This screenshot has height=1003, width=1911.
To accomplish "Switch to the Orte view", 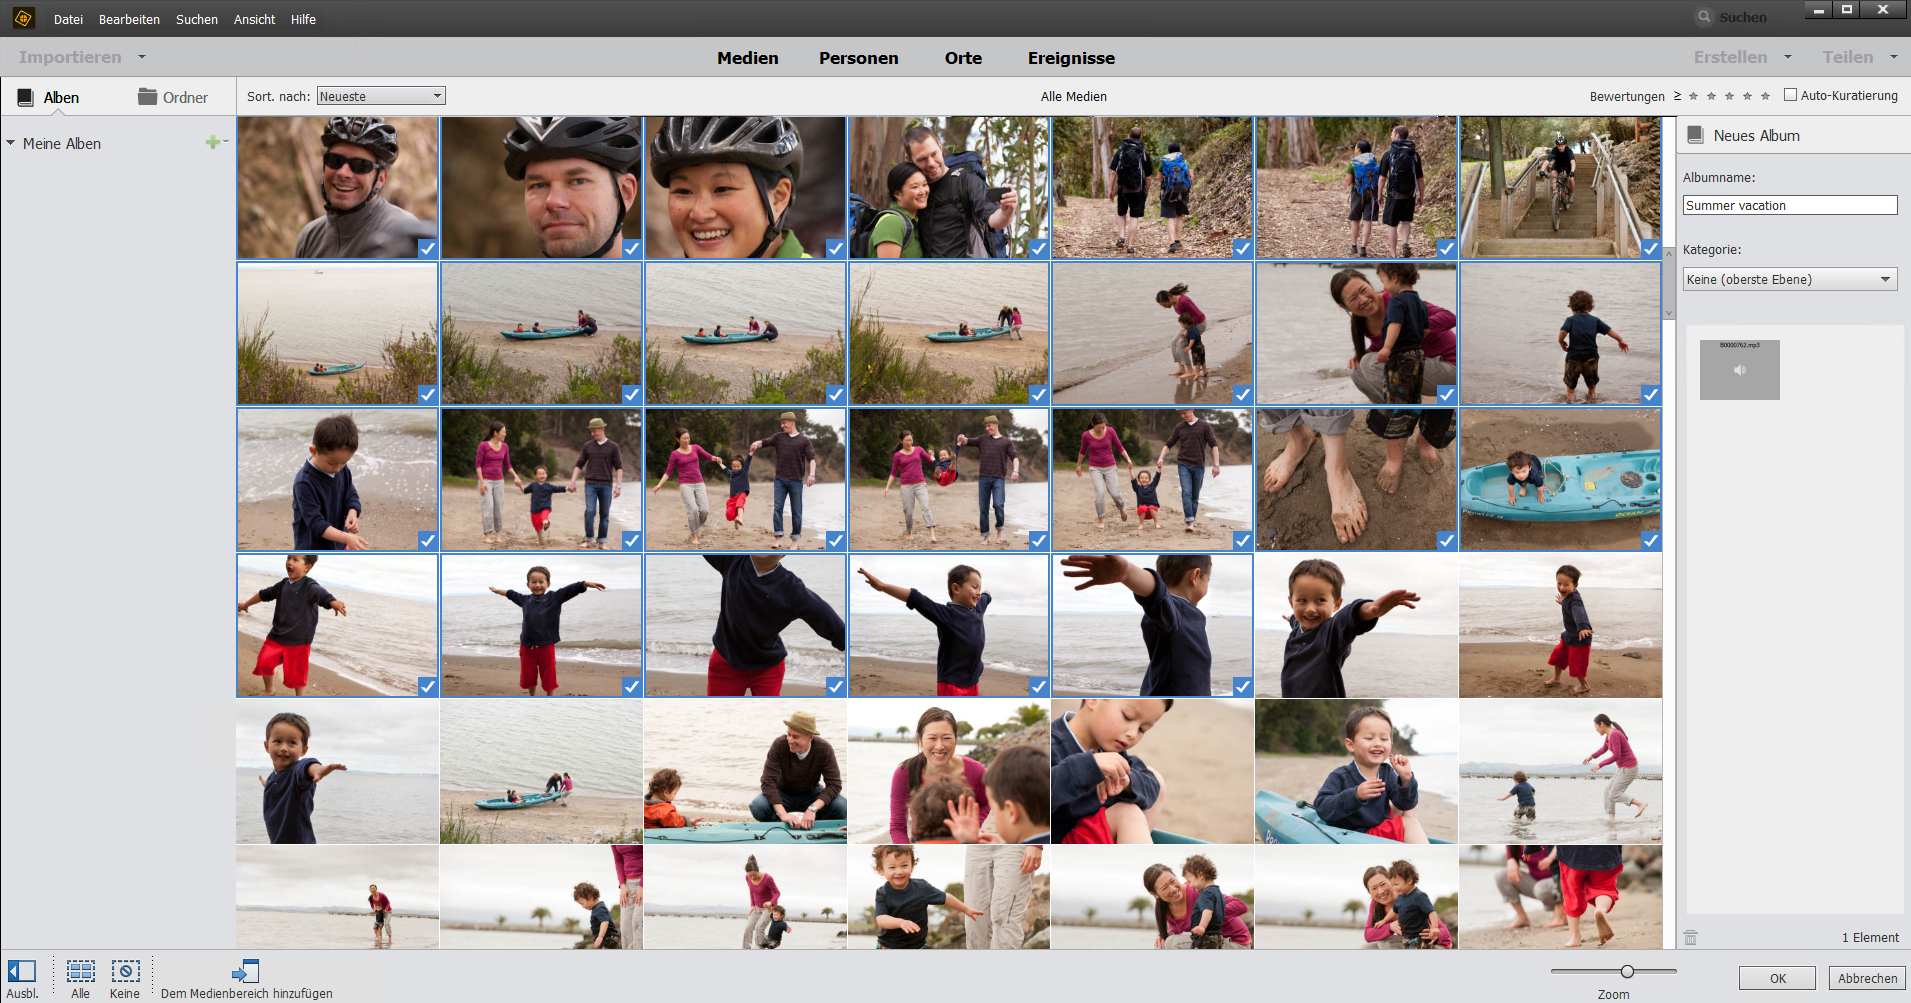I will click(963, 58).
